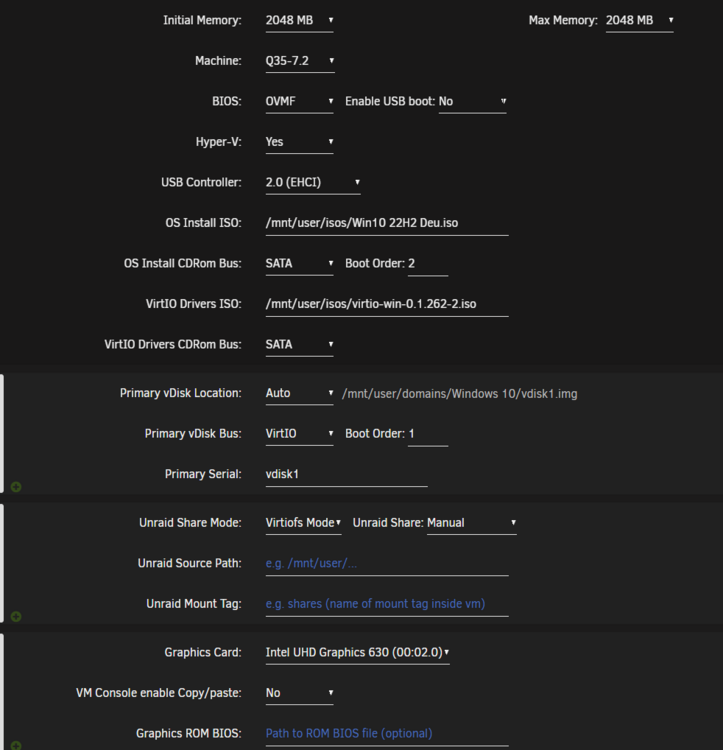Click the VirtIO Drivers ISO label
Viewport: 723px width, 750px height.
[x=194, y=304]
